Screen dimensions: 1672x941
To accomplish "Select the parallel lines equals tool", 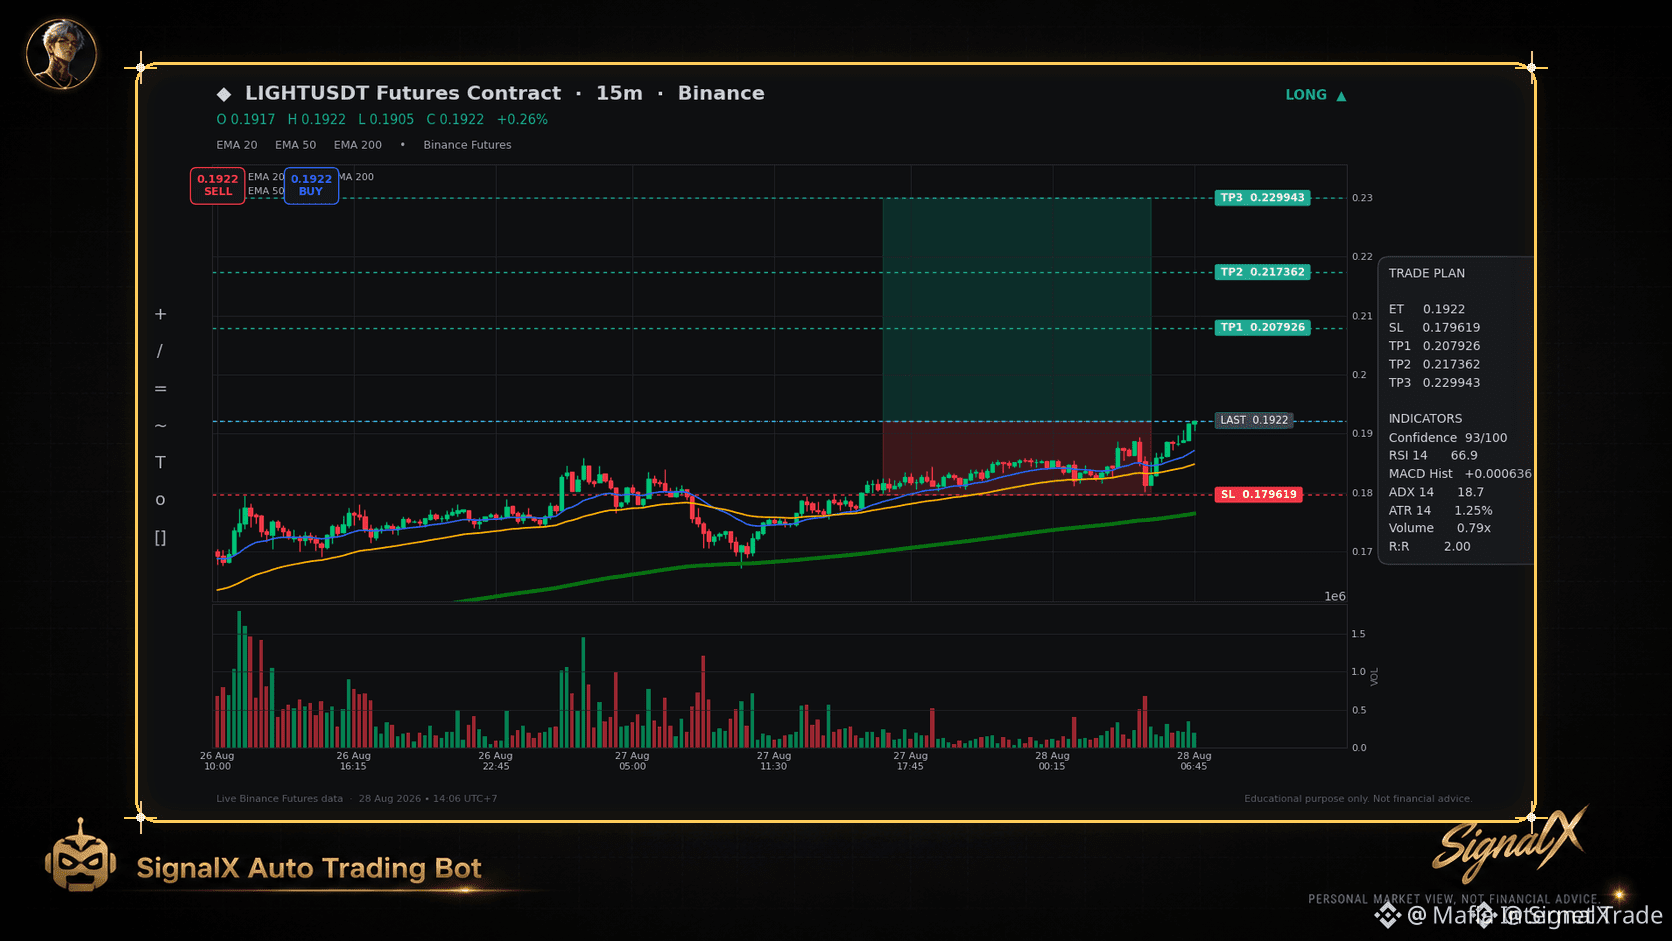I will pyautogui.click(x=160, y=388).
